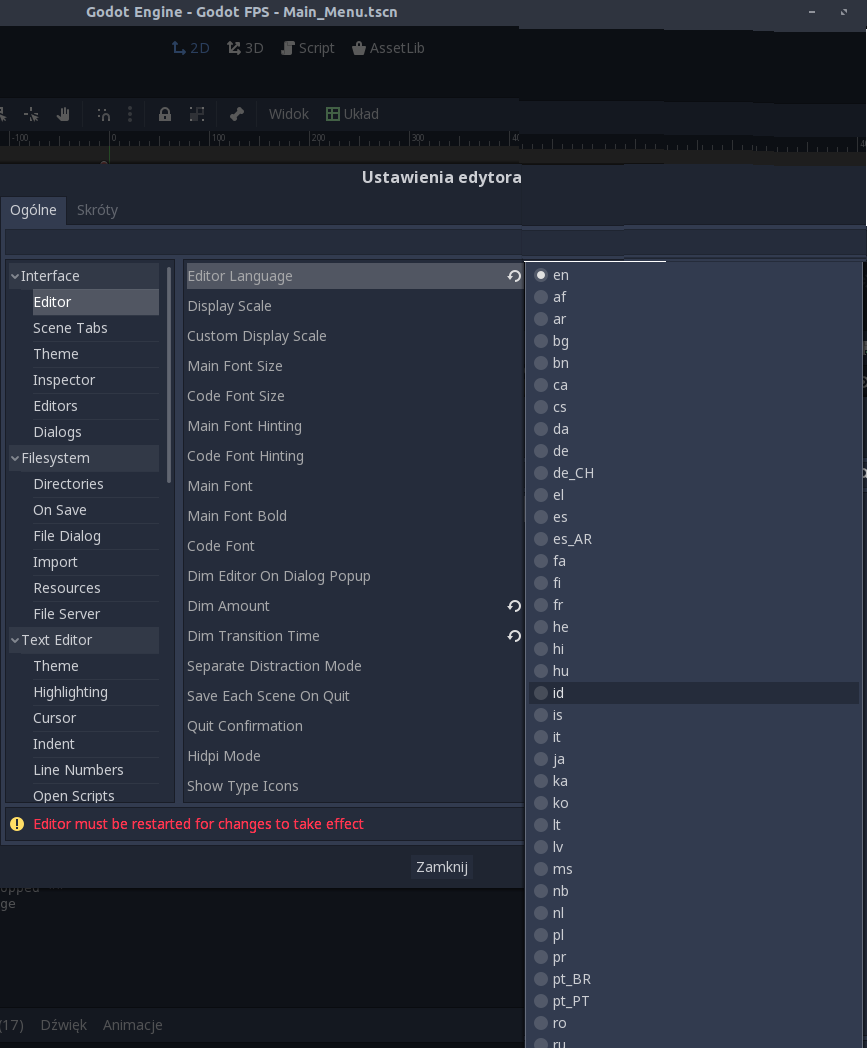Select the pl language option
This screenshot has height=1048, width=867.
point(694,935)
